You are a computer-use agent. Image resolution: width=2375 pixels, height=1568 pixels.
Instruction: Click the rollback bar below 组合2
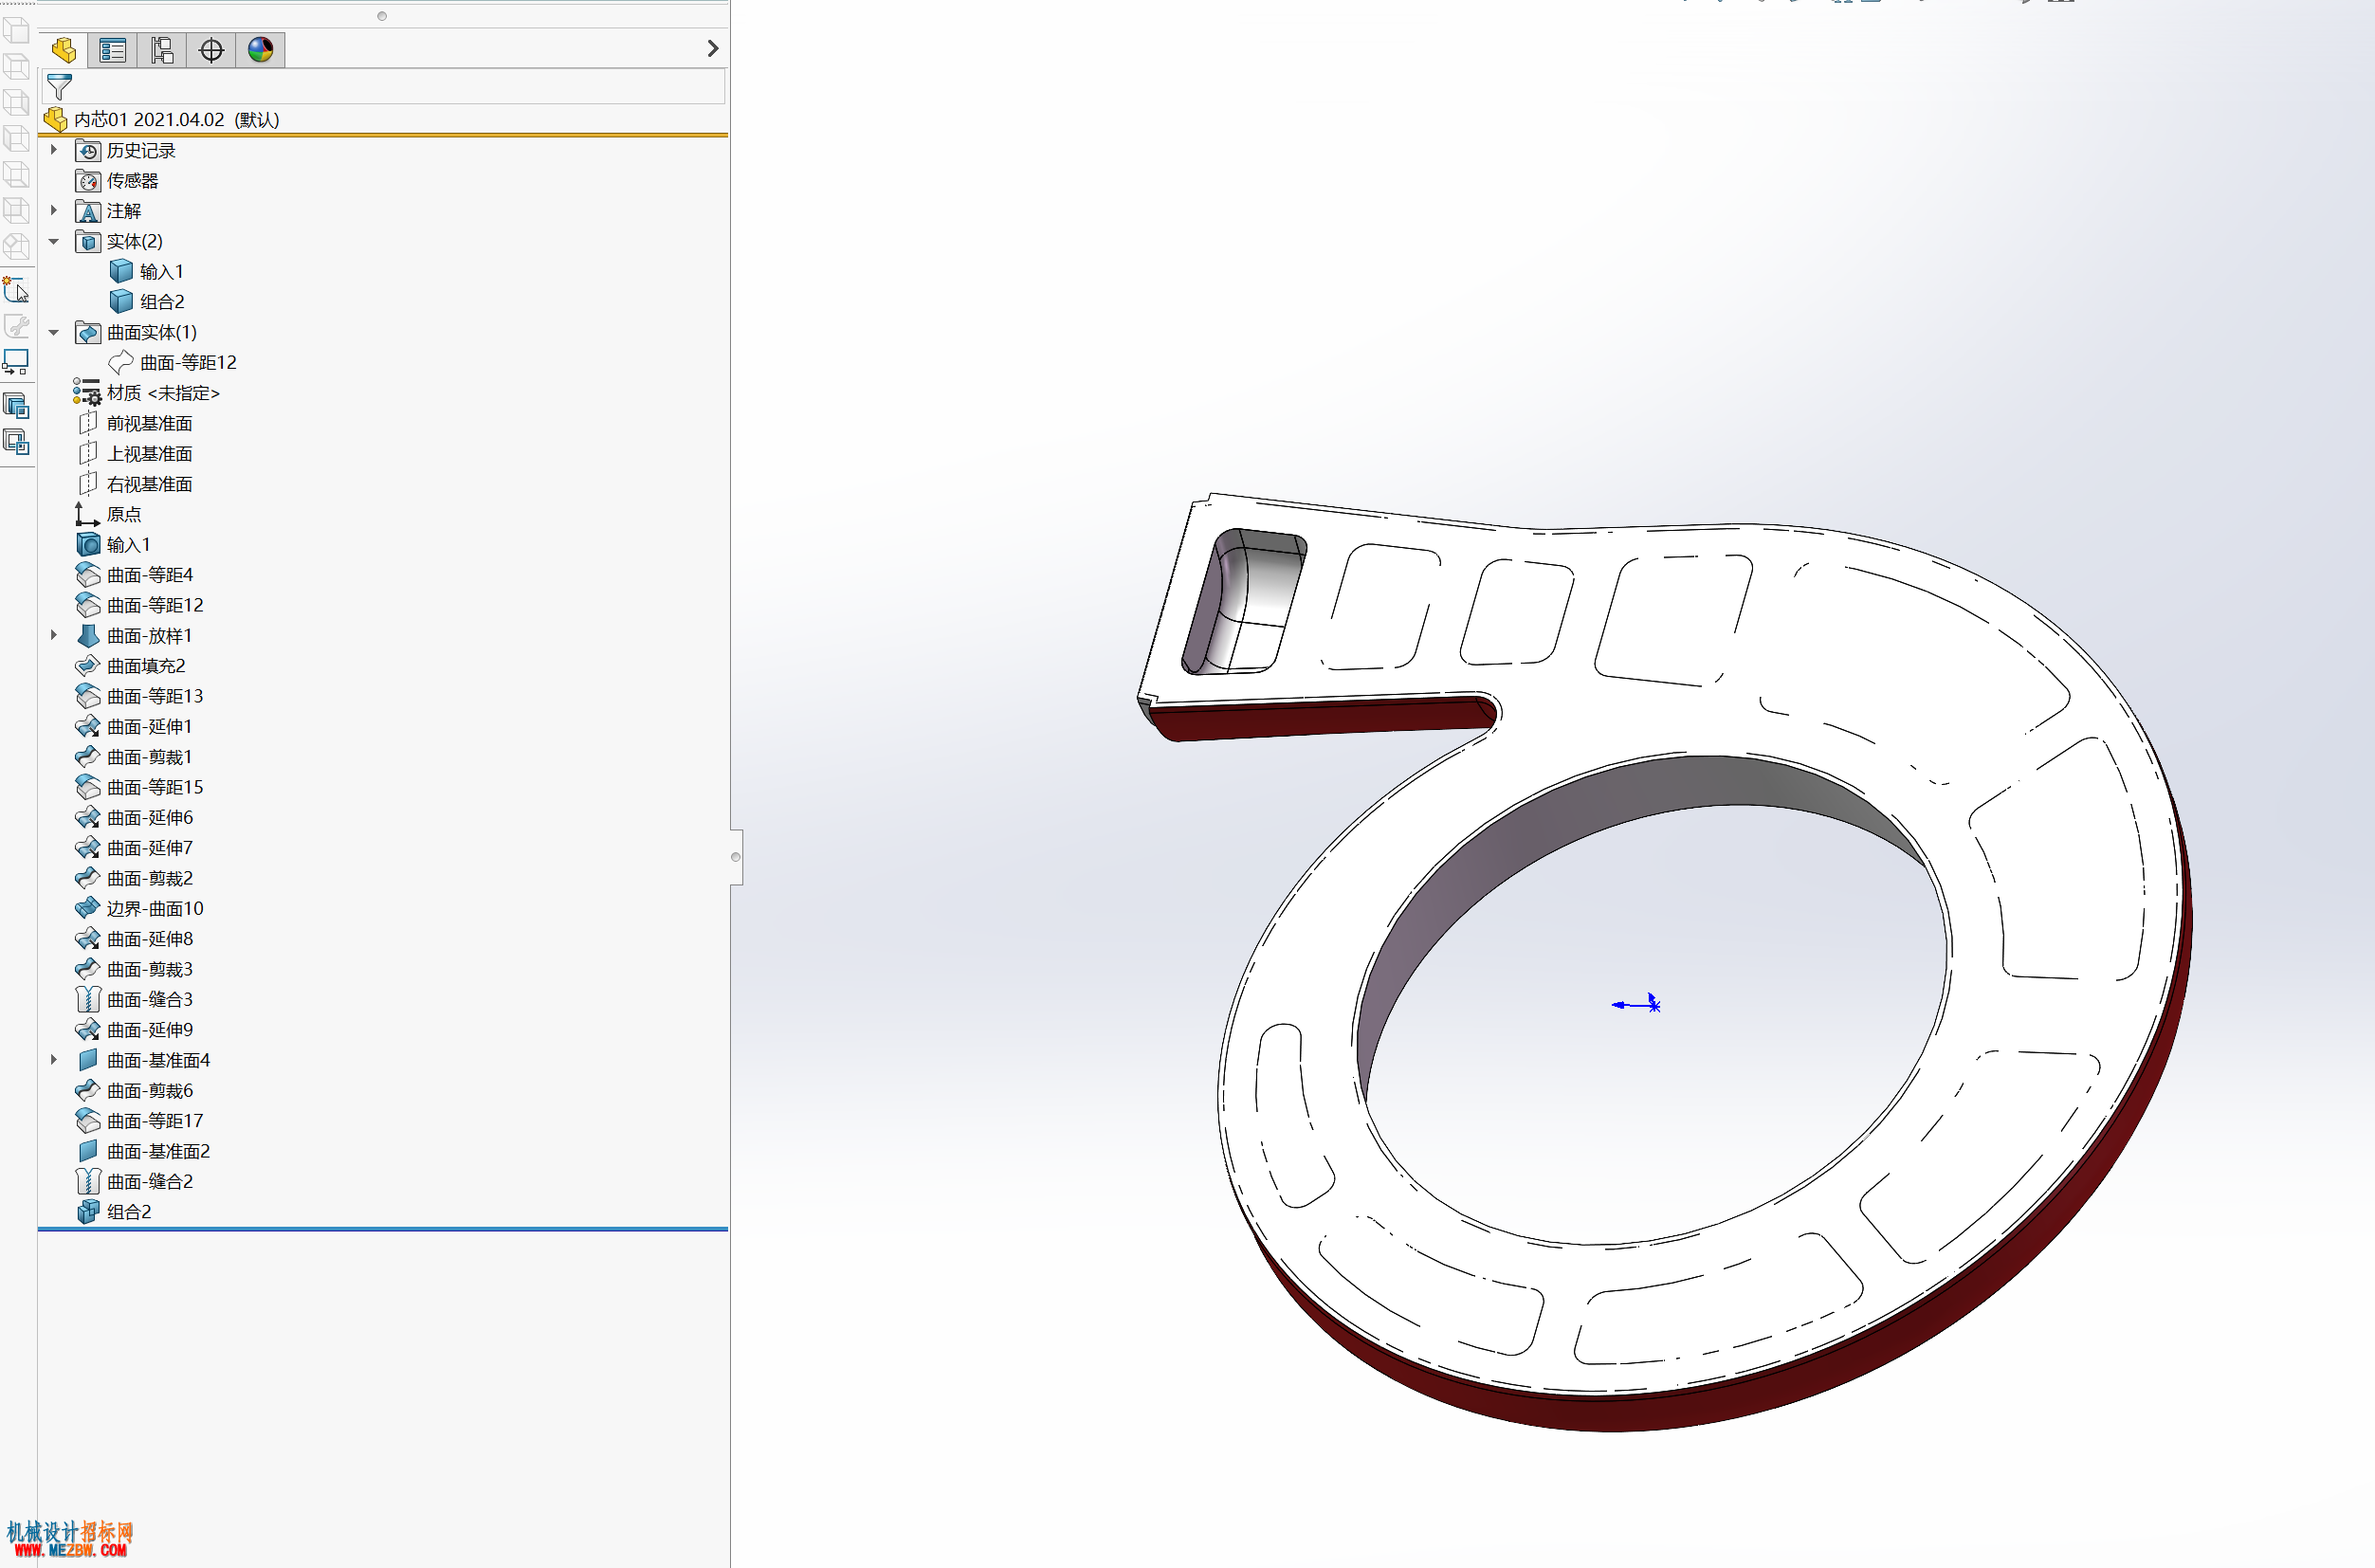383,1229
